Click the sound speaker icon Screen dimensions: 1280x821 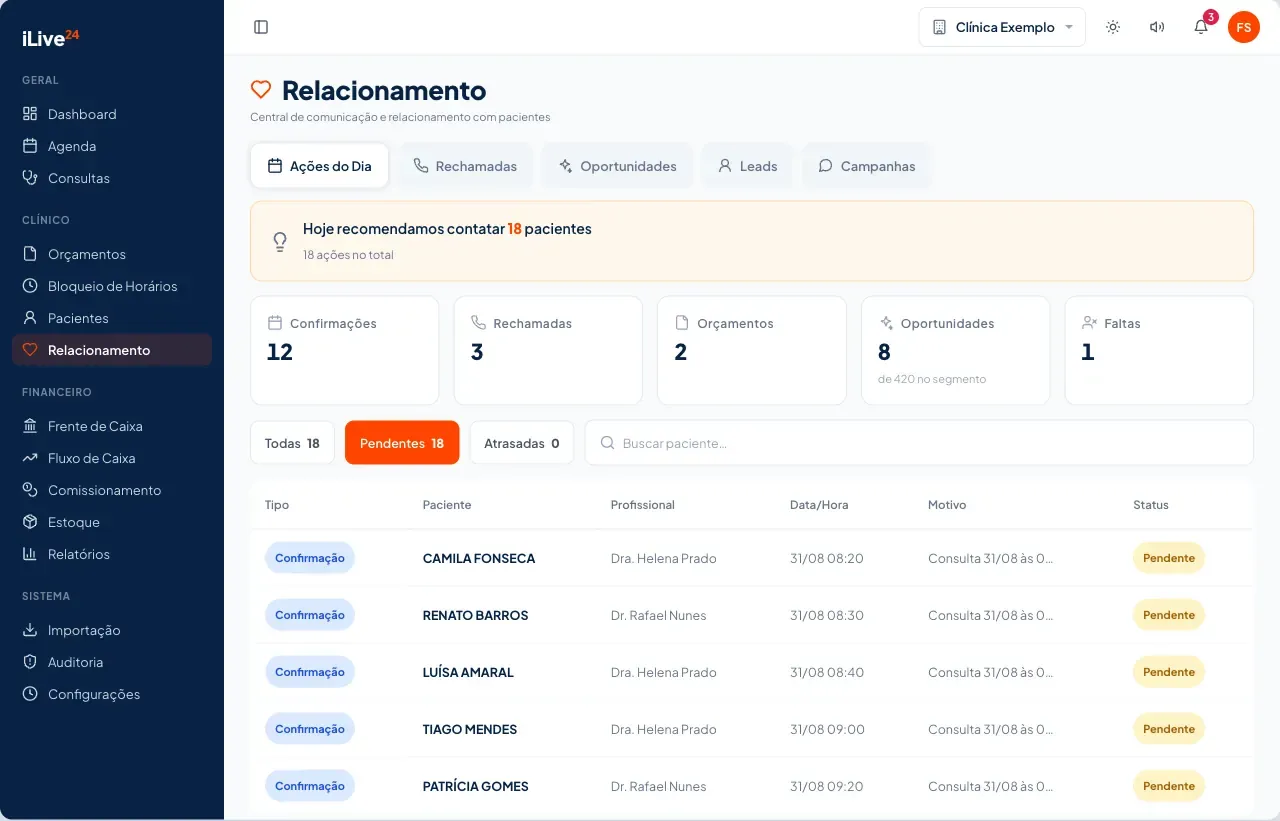tap(1157, 27)
